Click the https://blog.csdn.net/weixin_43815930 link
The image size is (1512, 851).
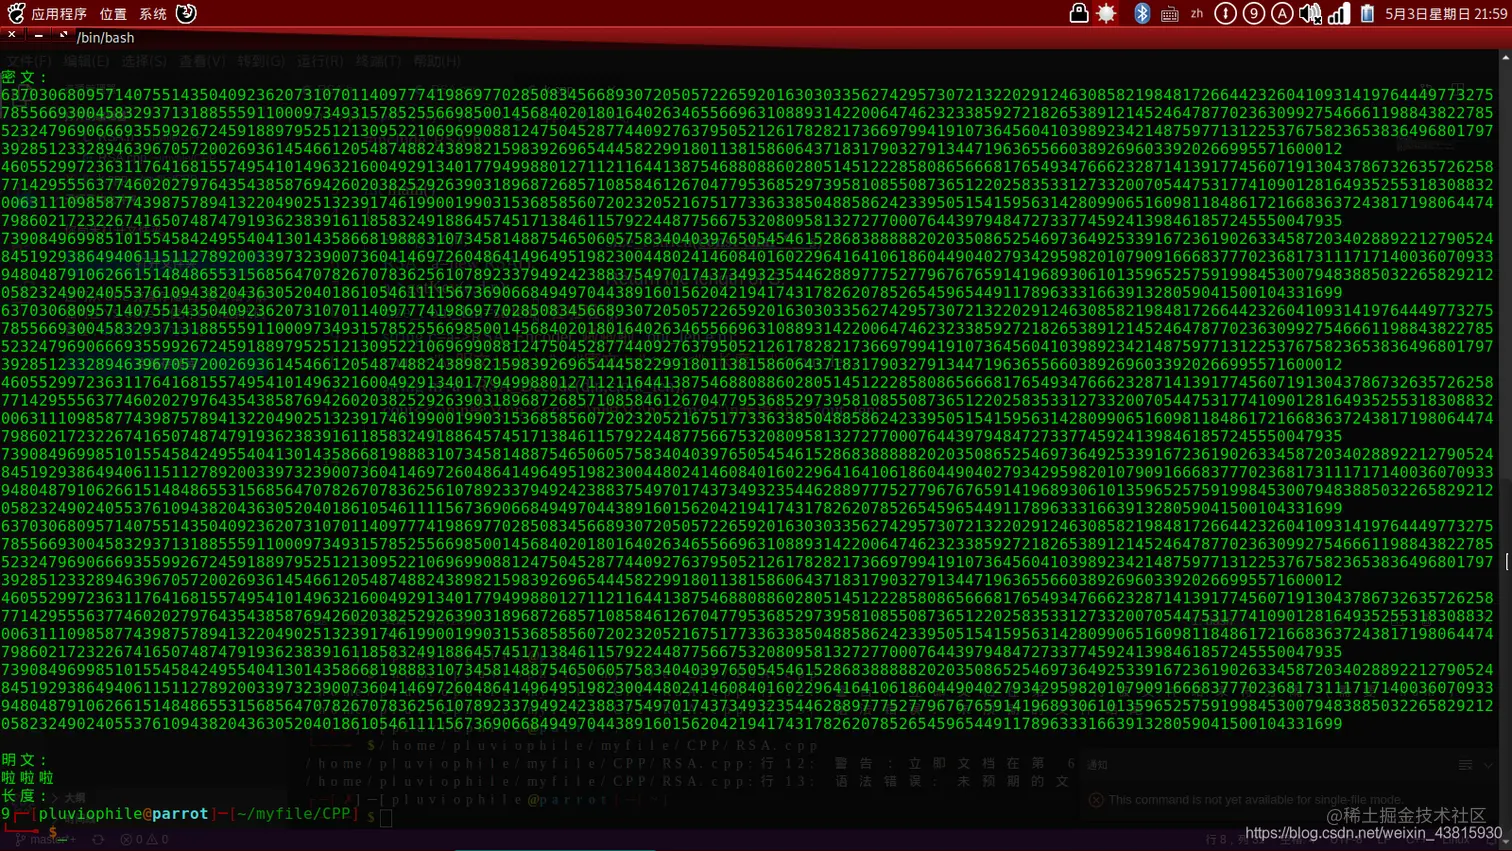point(1373,833)
